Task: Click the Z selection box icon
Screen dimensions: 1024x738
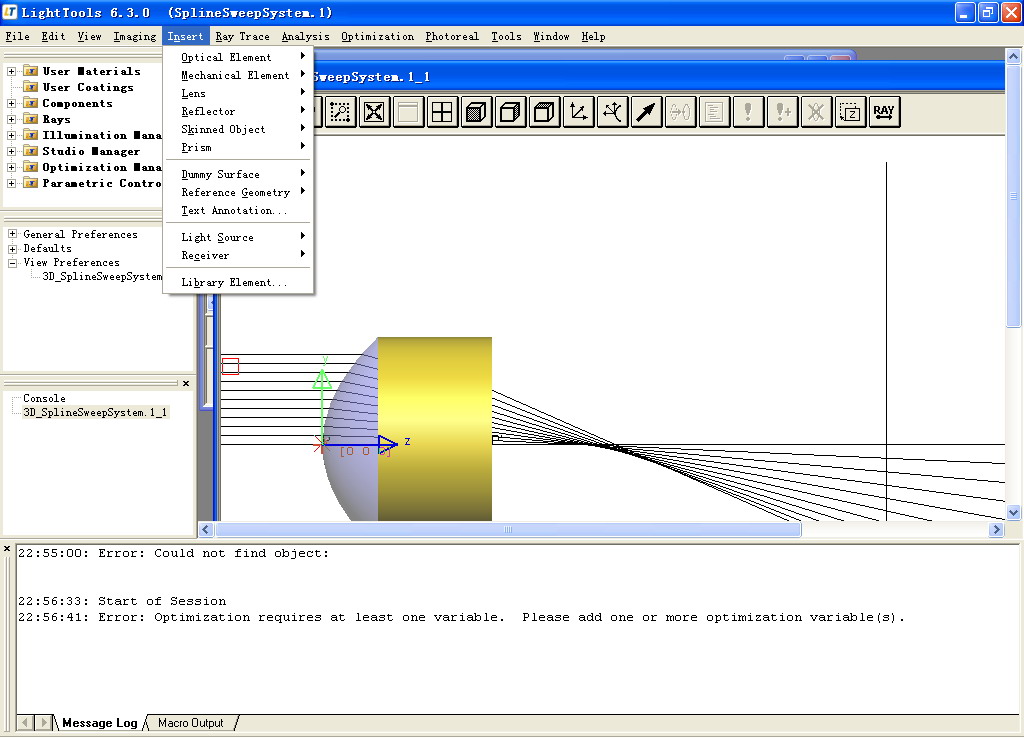Action: (x=850, y=112)
